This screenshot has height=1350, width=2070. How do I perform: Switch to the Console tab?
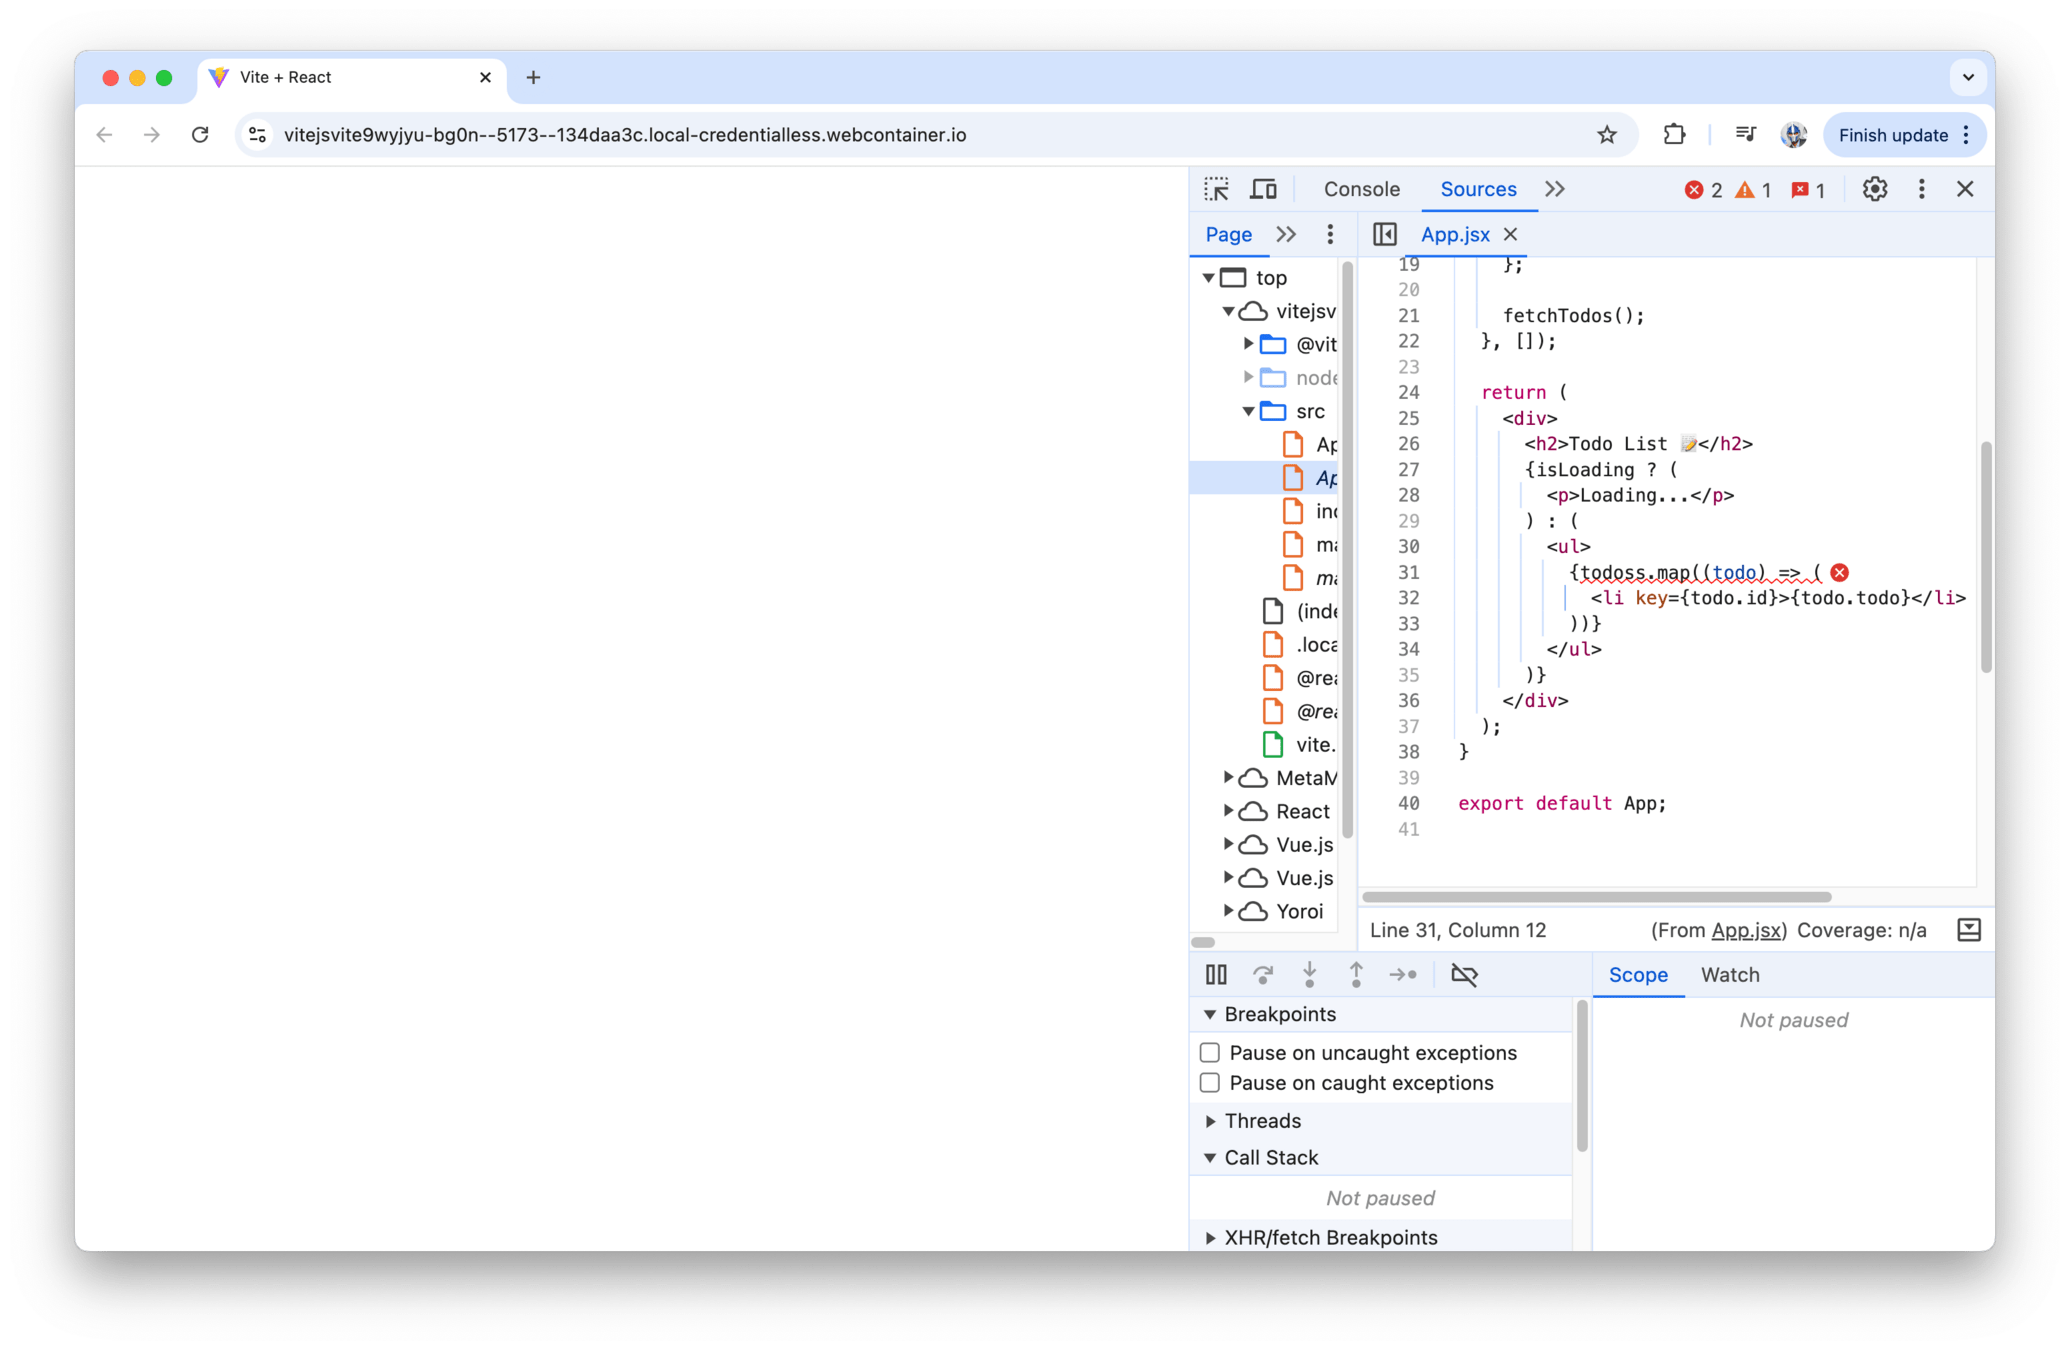click(x=1361, y=189)
